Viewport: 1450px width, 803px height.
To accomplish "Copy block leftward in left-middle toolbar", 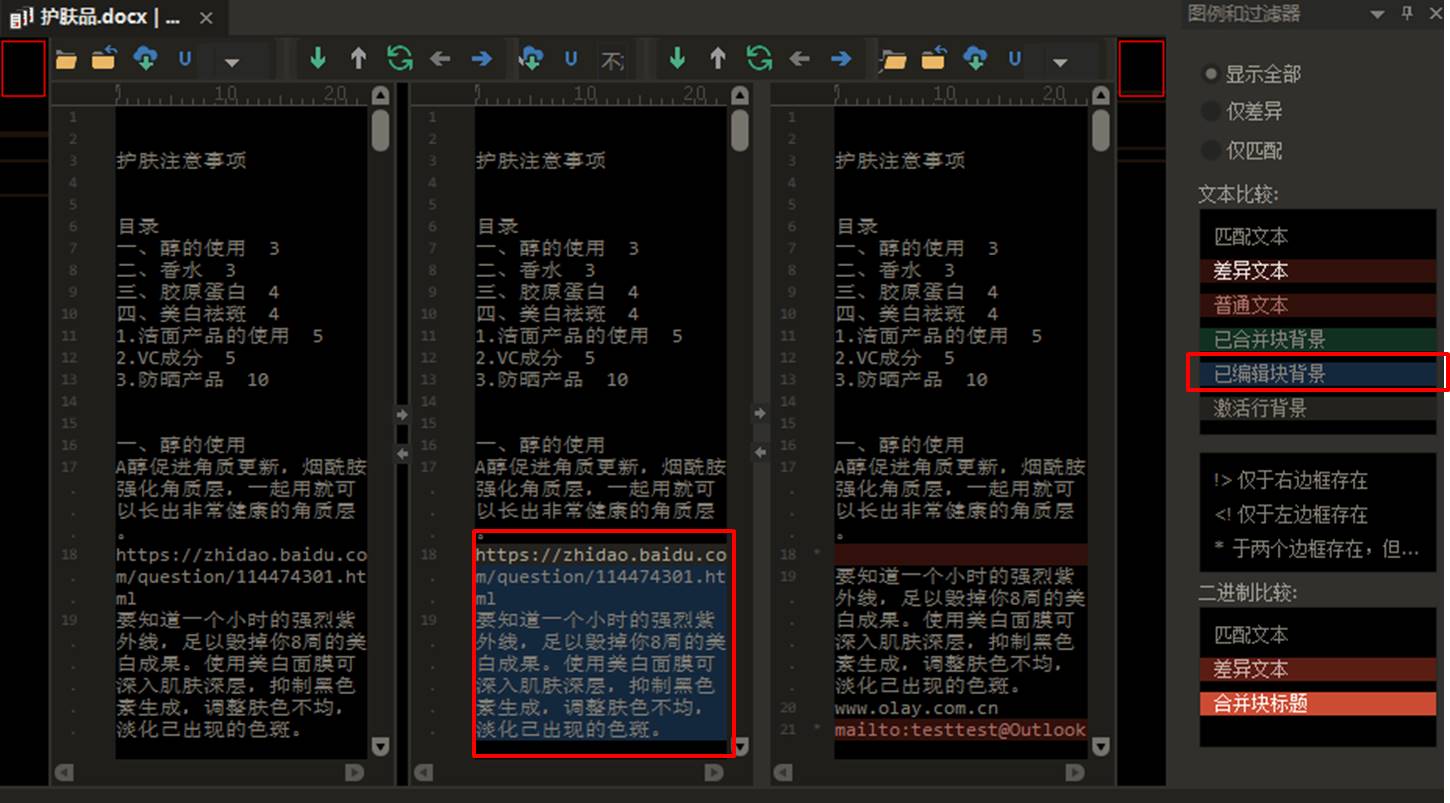I will [440, 60].
